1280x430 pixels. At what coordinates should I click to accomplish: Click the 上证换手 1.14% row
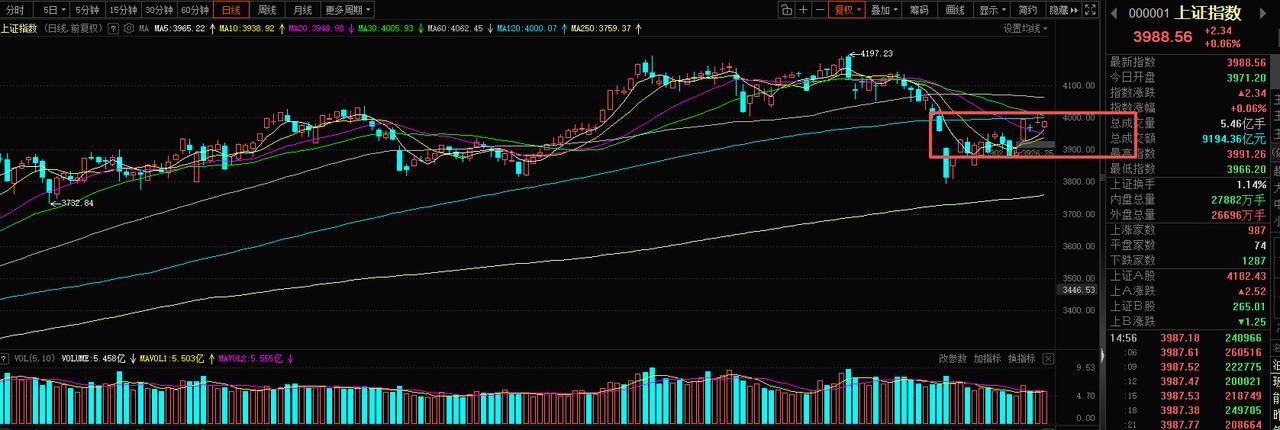(1187, 184)
